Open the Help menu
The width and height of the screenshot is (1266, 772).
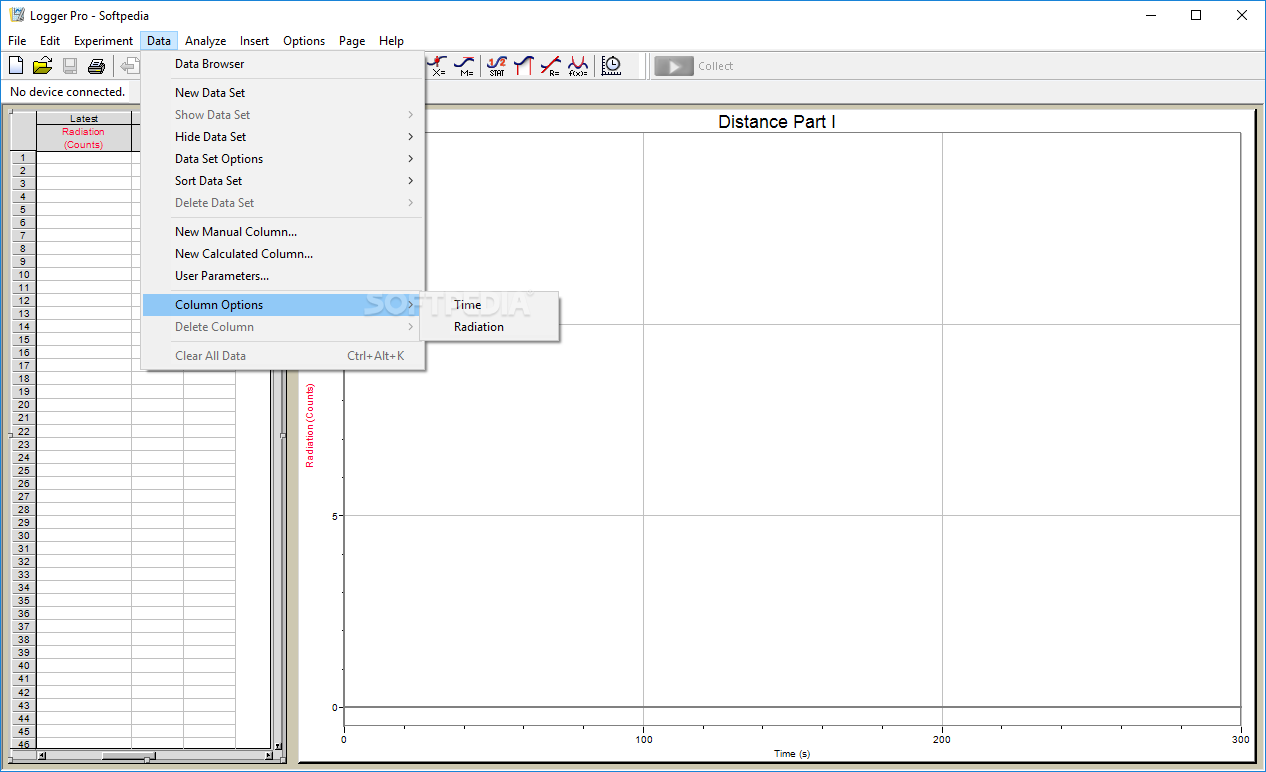[392, 41]
